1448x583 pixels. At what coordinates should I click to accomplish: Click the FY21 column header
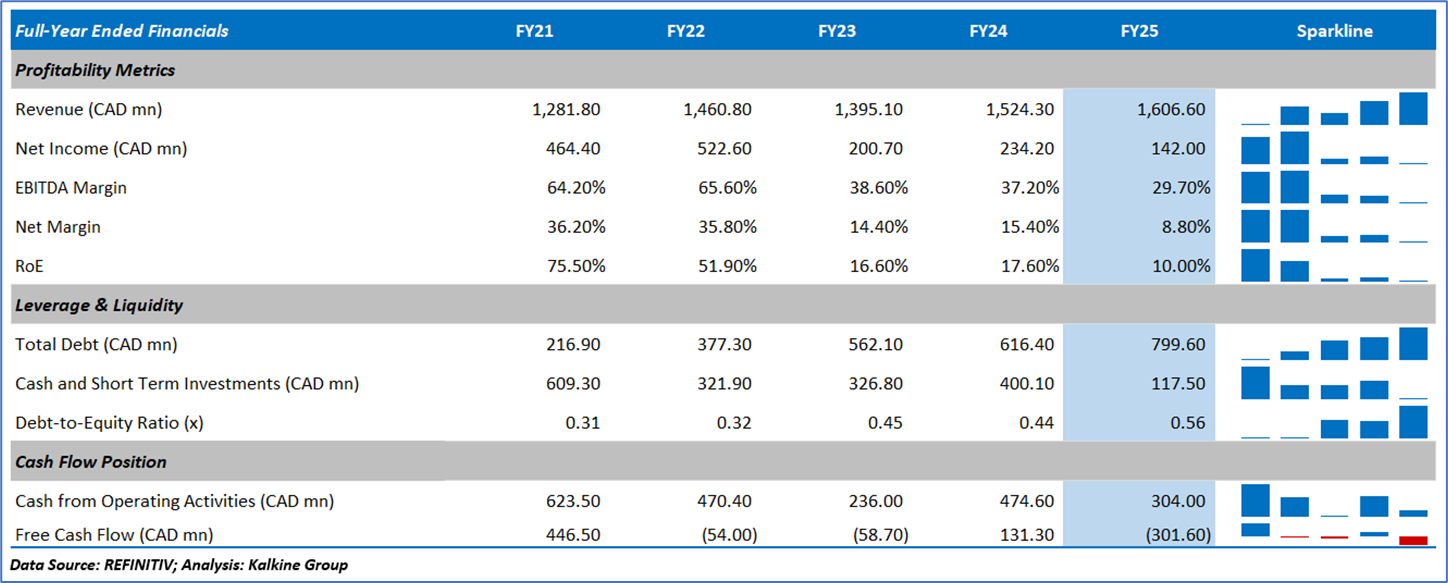click(x=534, y=31)
